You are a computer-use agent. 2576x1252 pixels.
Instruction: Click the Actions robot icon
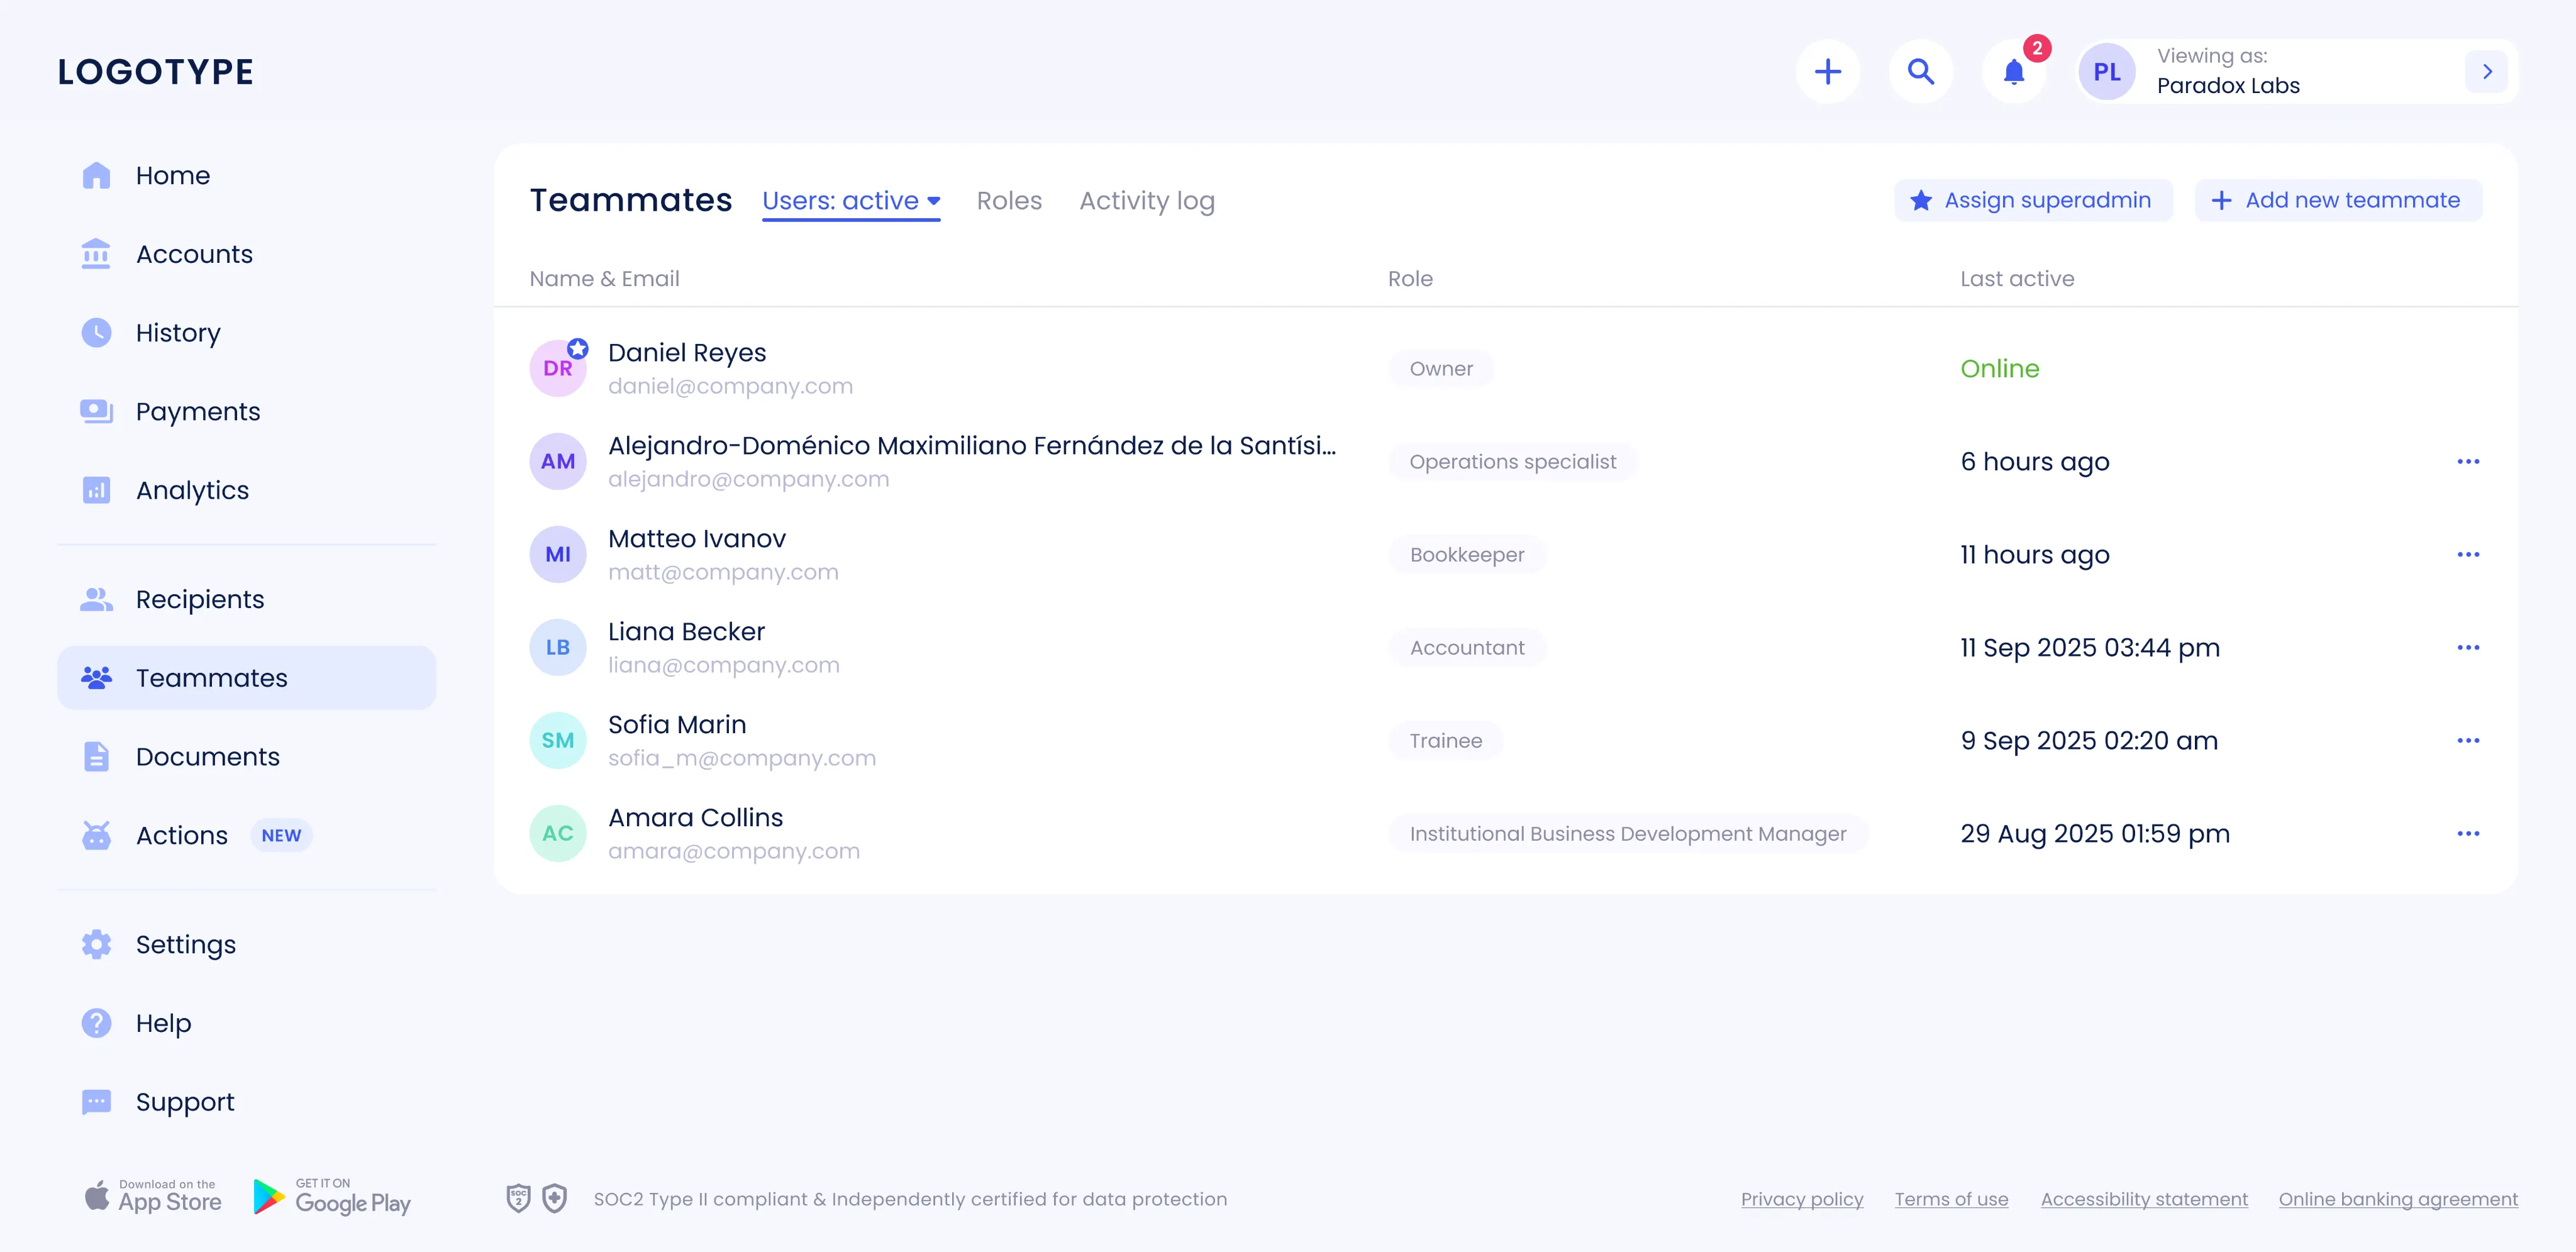tap(96, 835)
